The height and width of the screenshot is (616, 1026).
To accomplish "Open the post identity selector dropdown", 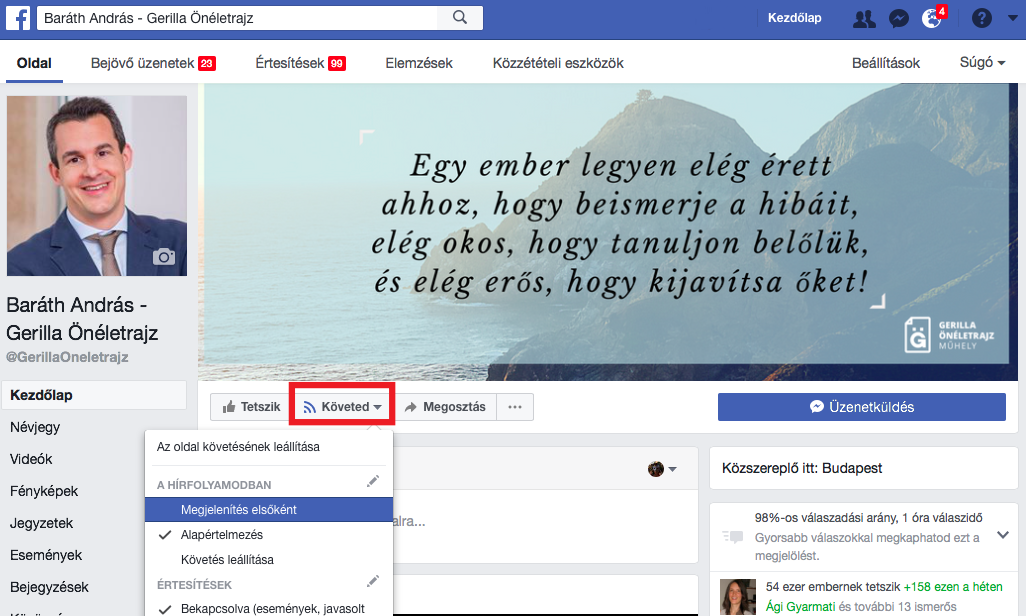I will (x=662, y=469).
